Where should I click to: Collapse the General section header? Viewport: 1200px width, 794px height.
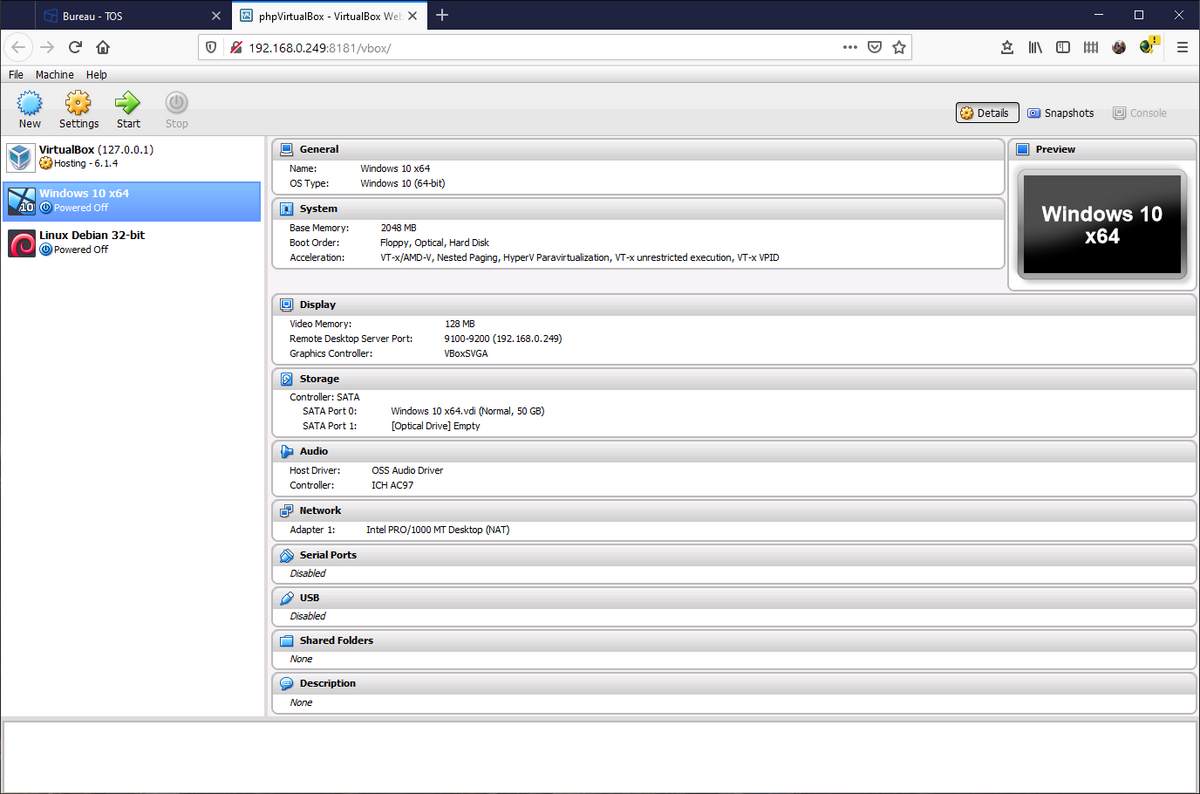(x=637, y=149)
